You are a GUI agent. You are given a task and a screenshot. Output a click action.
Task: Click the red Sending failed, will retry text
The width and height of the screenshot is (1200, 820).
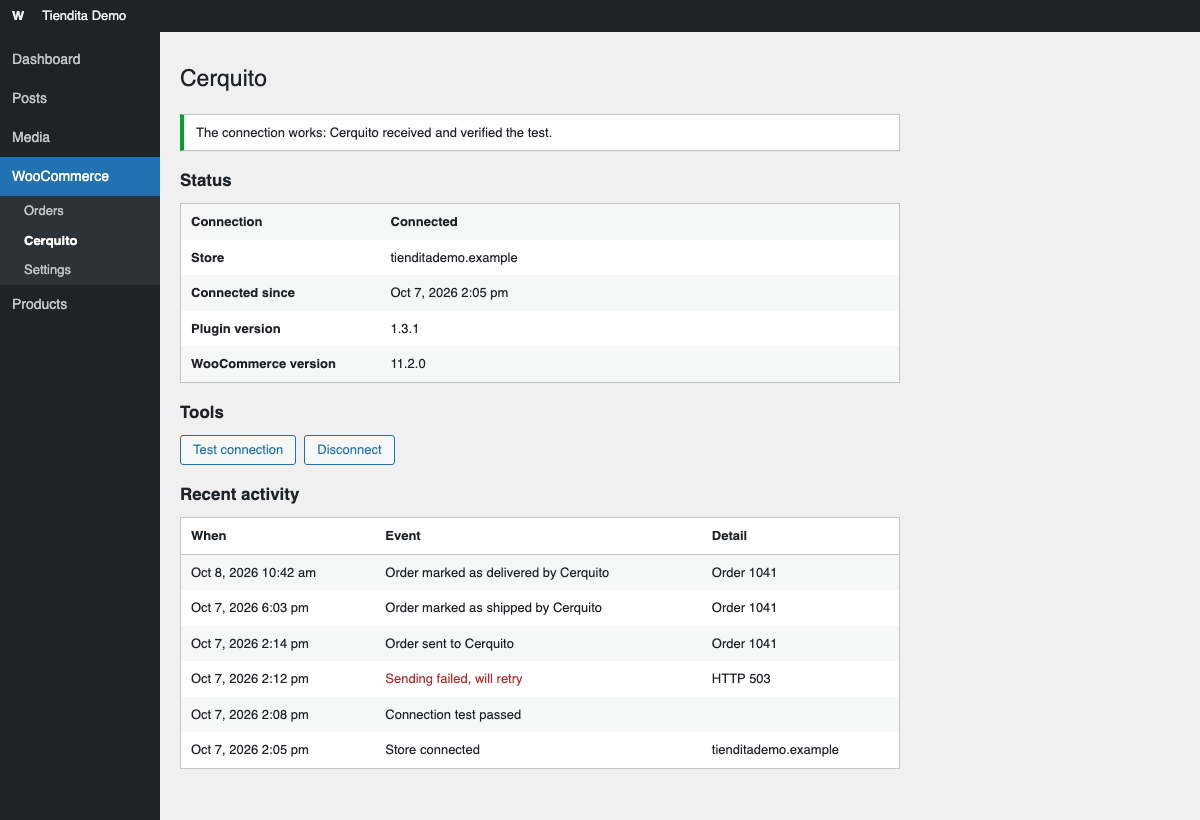[454, 679]
